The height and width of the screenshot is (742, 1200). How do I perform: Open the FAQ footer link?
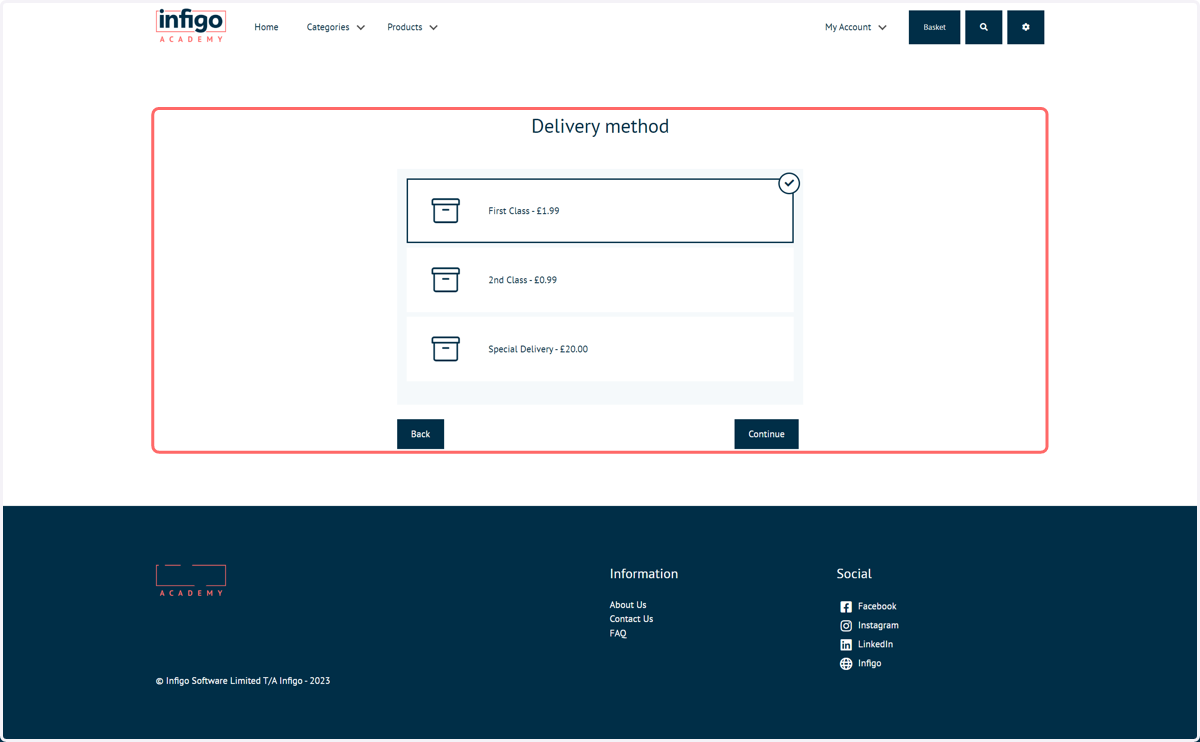pyautogui.click(x=618, y=633)
